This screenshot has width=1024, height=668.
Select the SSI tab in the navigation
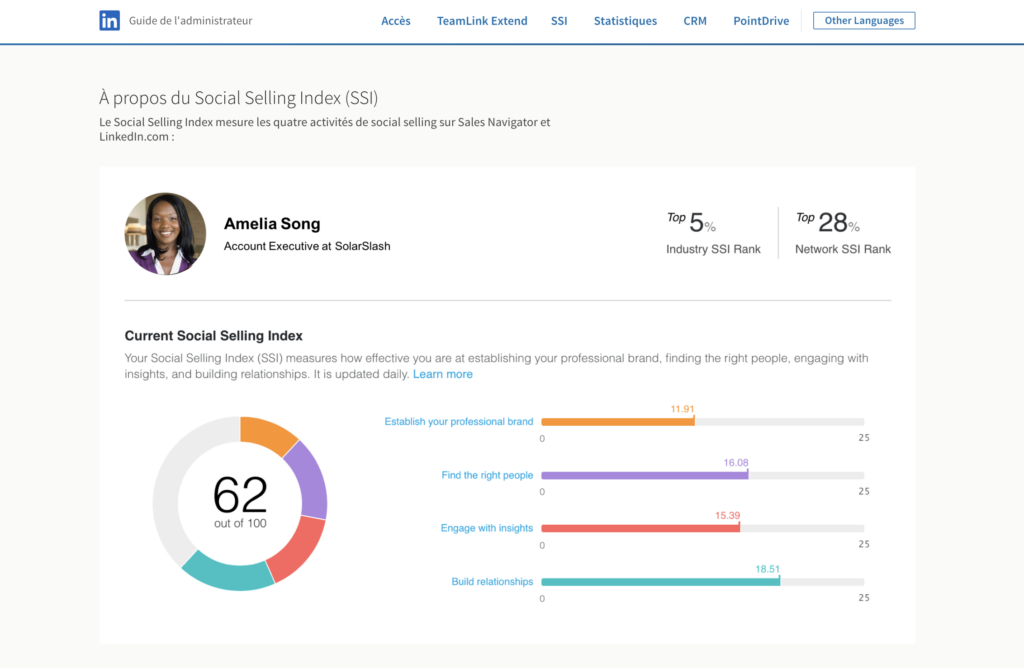(559, 20)
